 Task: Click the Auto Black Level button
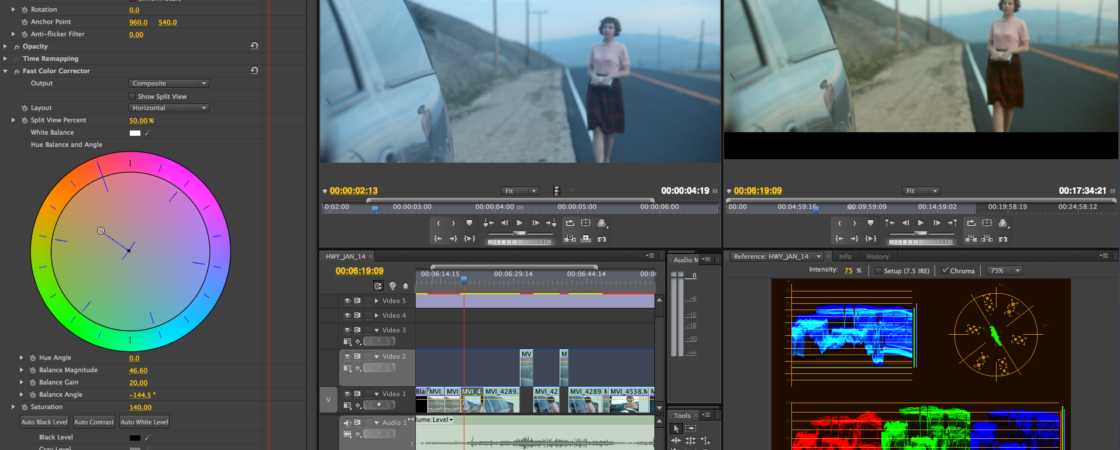(45, 422)
